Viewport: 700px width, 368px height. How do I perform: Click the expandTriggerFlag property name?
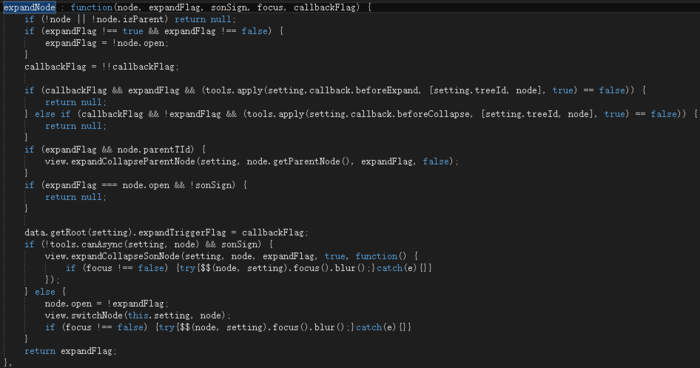(182, 233)
